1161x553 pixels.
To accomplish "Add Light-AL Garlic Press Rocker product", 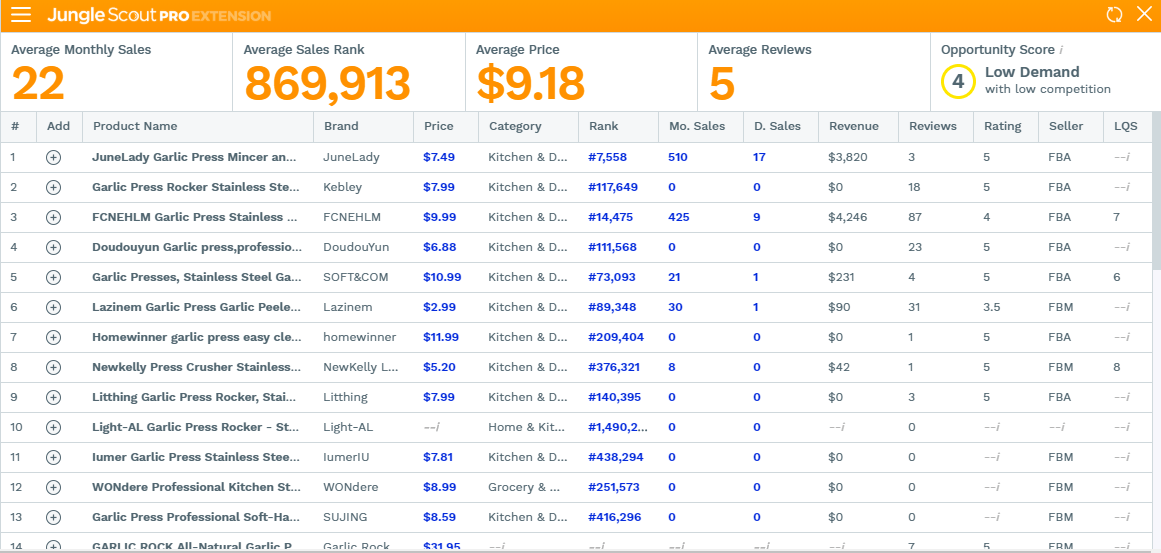I will click(53, 427).
